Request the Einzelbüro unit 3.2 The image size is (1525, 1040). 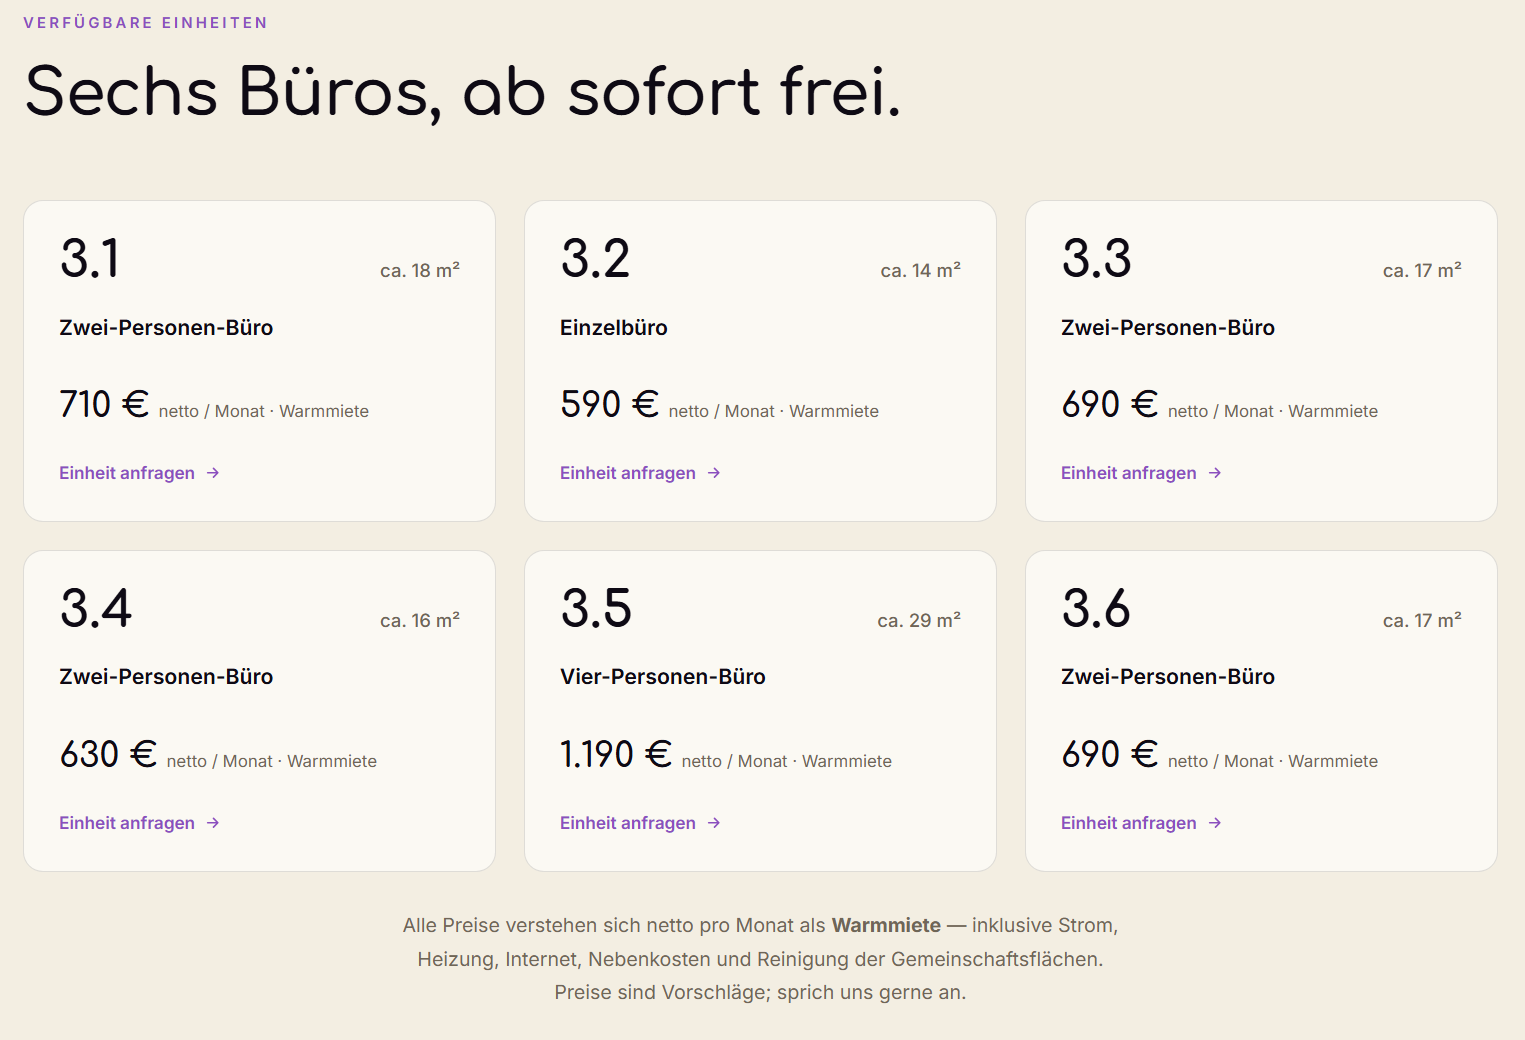(640, 473)
